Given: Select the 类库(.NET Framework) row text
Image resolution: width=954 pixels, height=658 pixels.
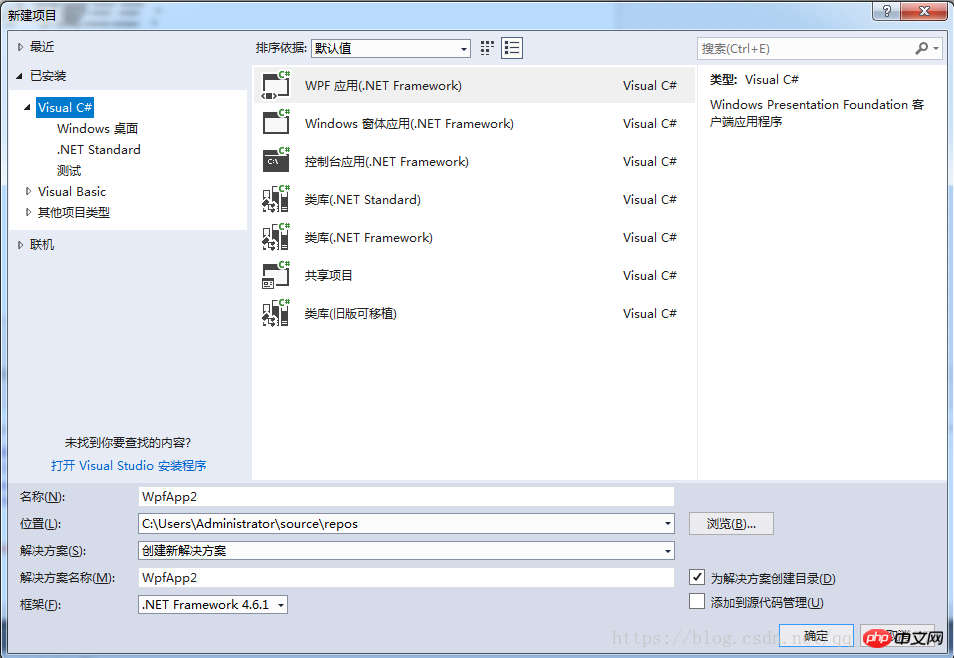Looking at the screenshot, I should pos(369,237).
